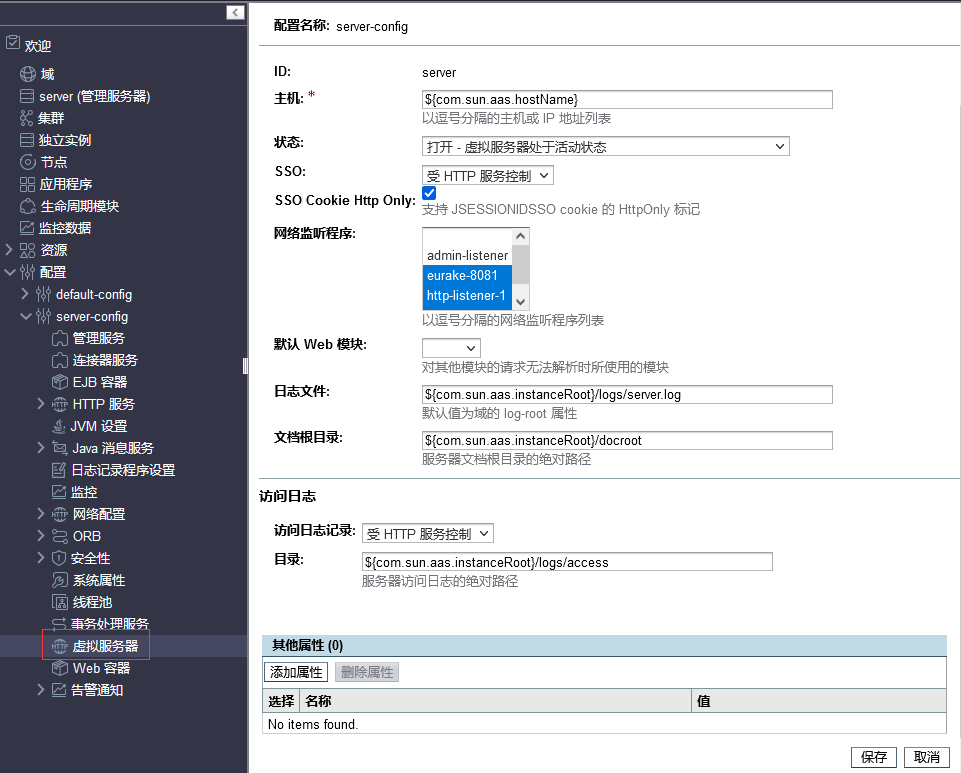This screenshot has width=961, height=773.
Task: Click the EJB 容器 cube icon
Action: pyautogui.click(x=59, y=383)
